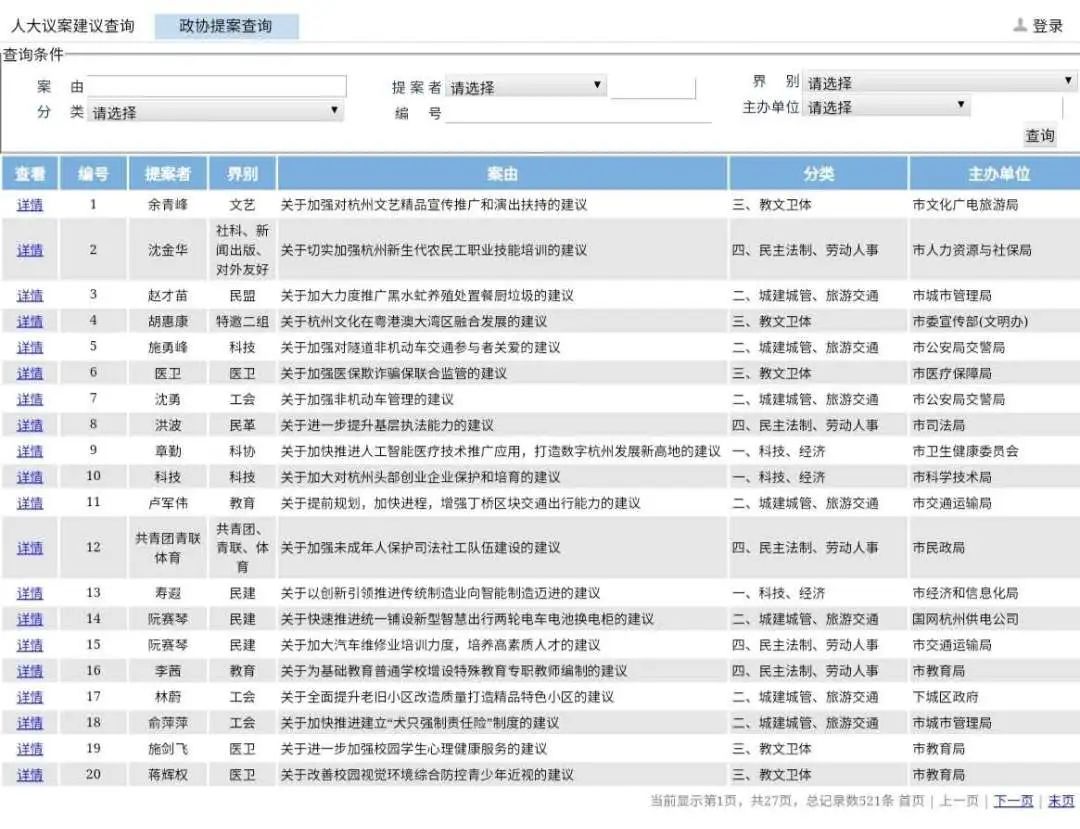The image size is (1080, 829).
Task: Open 详情 for proposal 6 医卫
Action: click(x=30, y=373)
